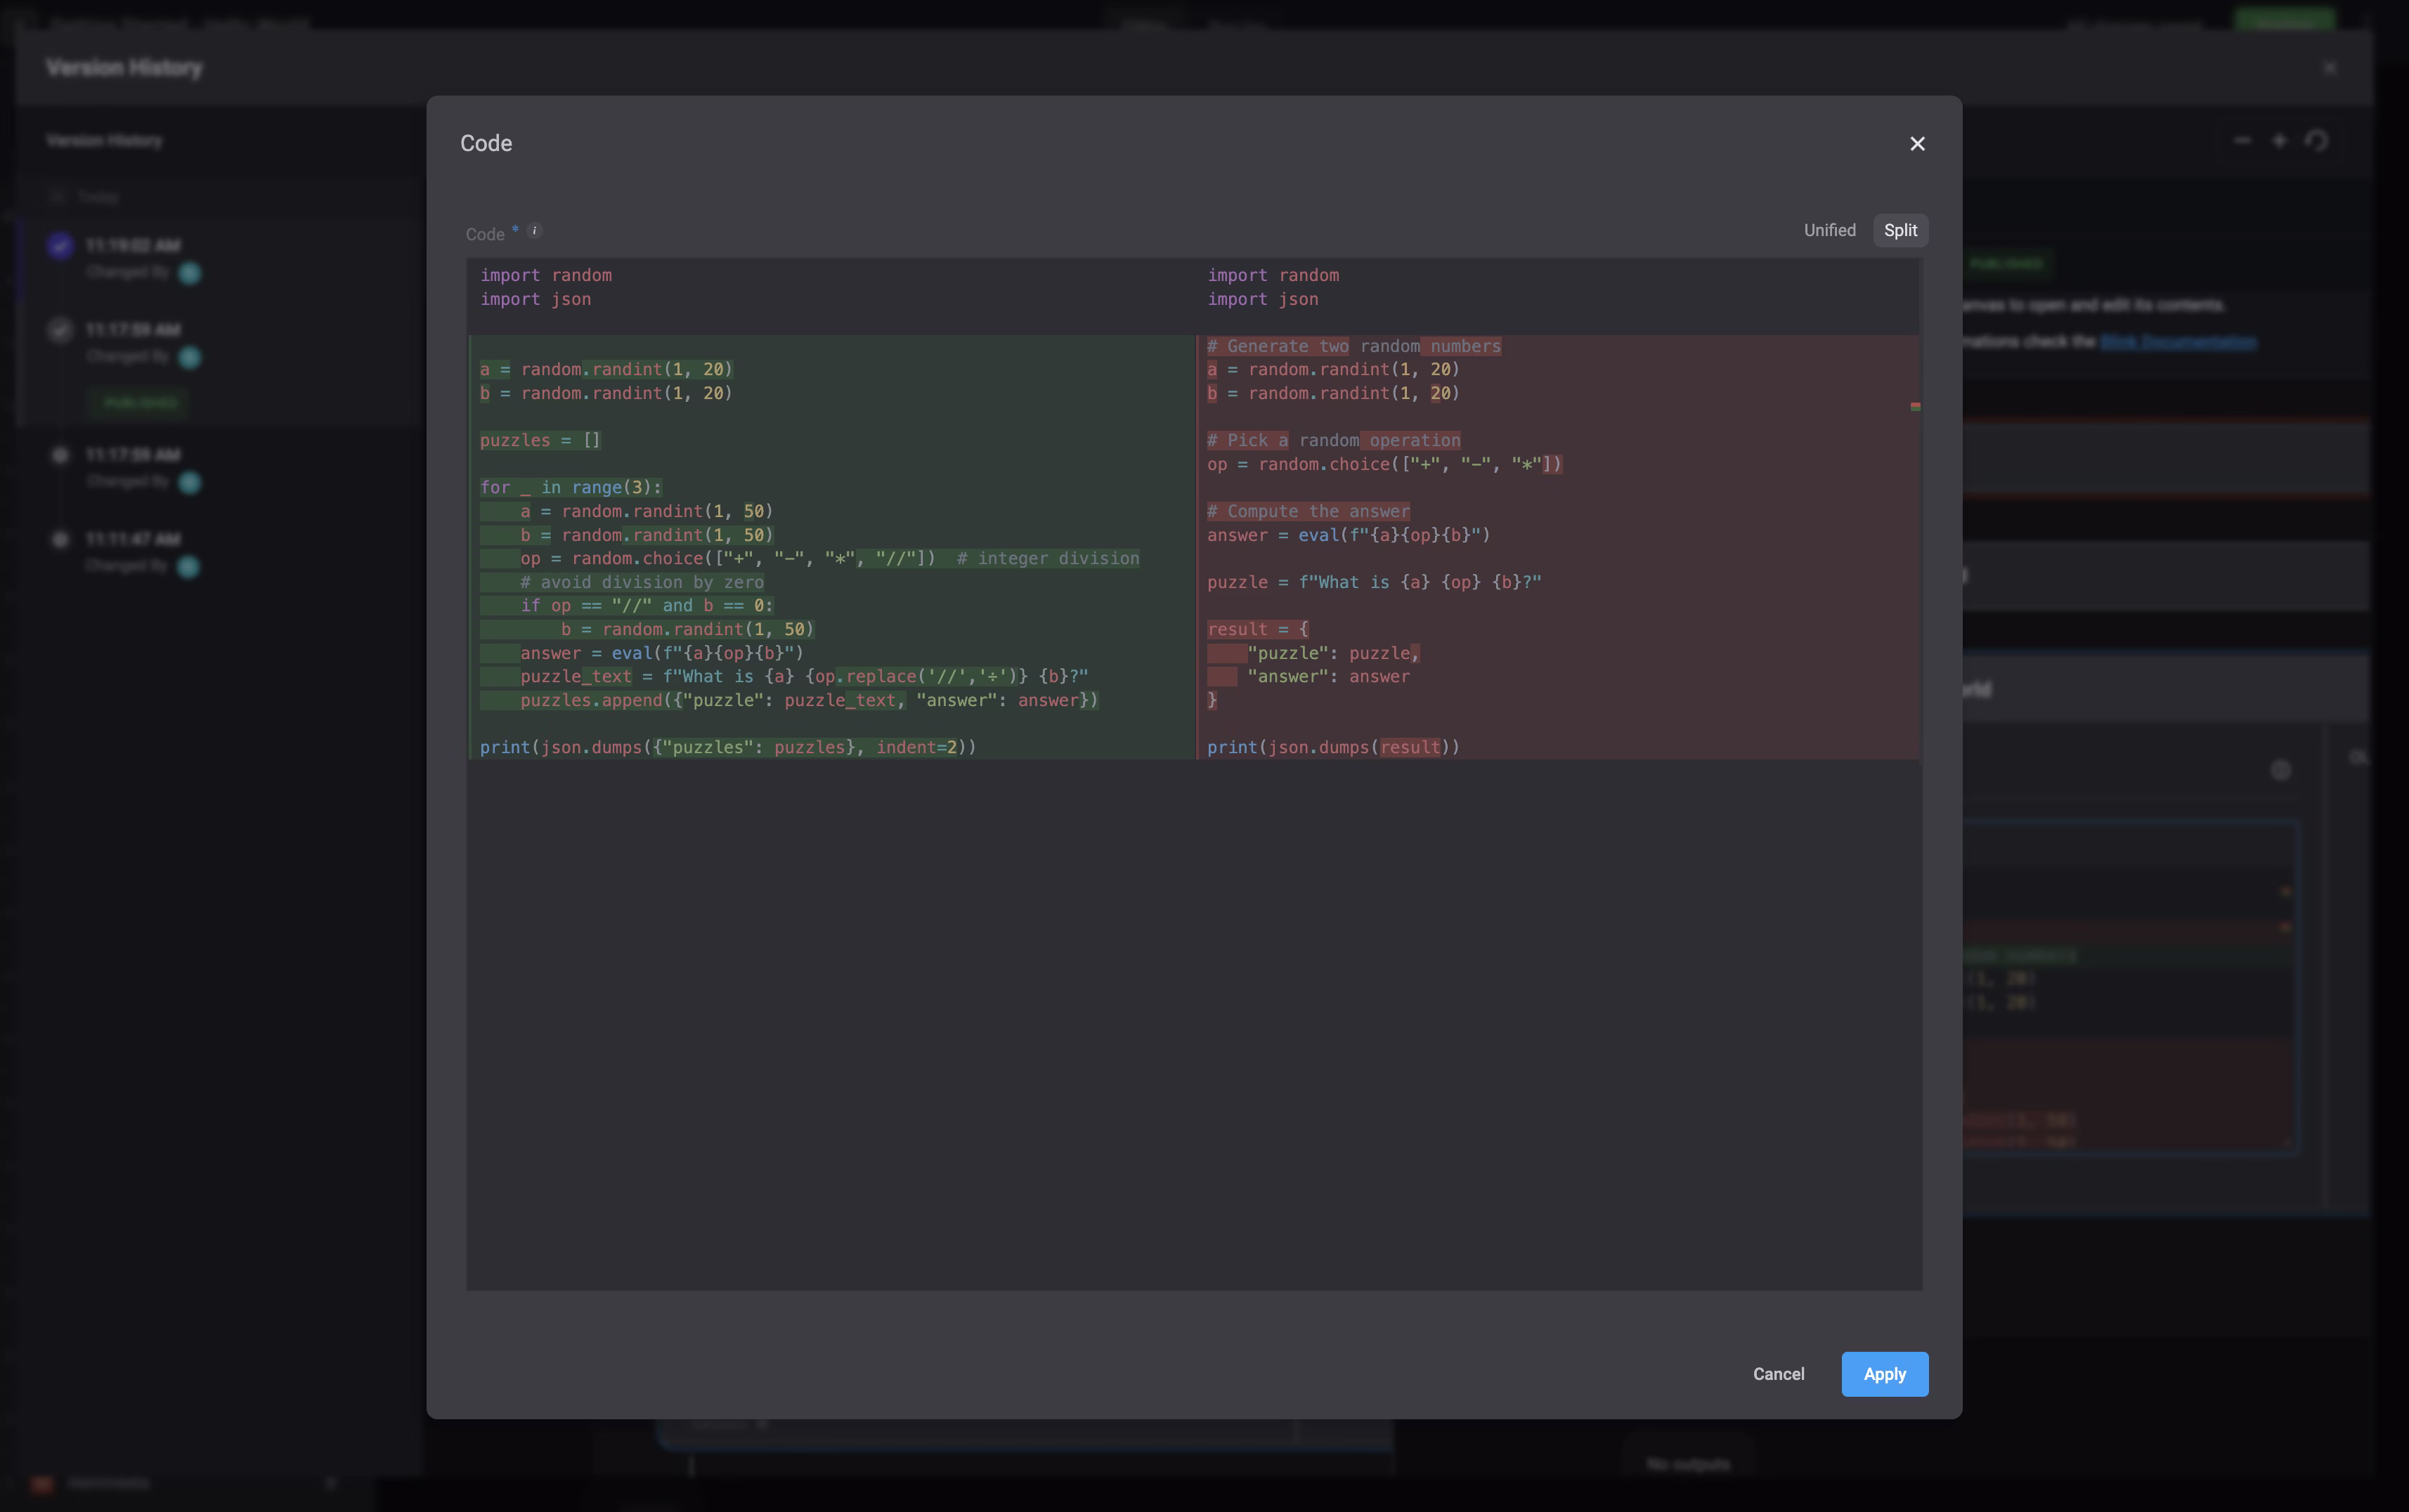Select the published 11:17:59 AM version checkmark
The image size is (2409, 1512).
(x=60, y=330)
